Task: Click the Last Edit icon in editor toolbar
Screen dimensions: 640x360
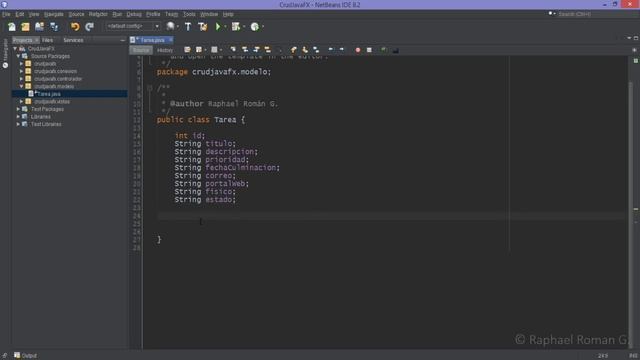Action: click(x=187, y=50)
